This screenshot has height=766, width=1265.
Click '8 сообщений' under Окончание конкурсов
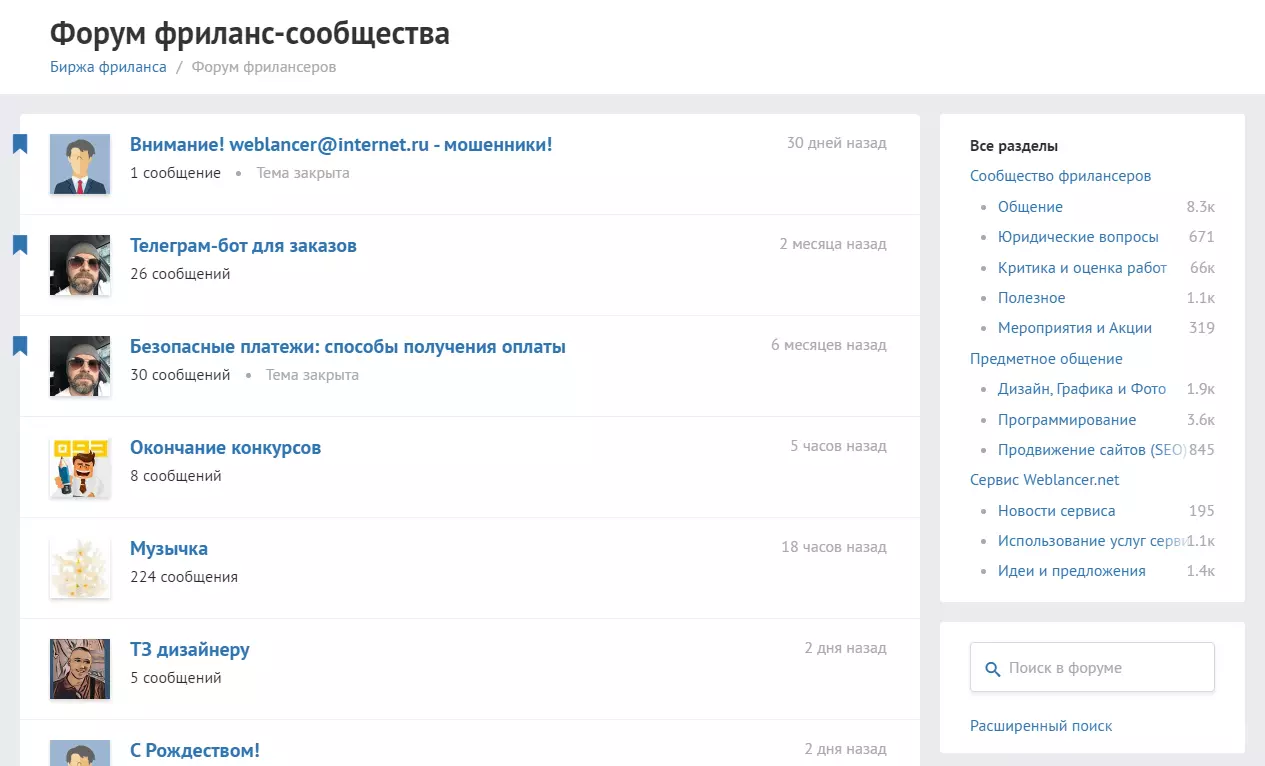click(176, 476)
